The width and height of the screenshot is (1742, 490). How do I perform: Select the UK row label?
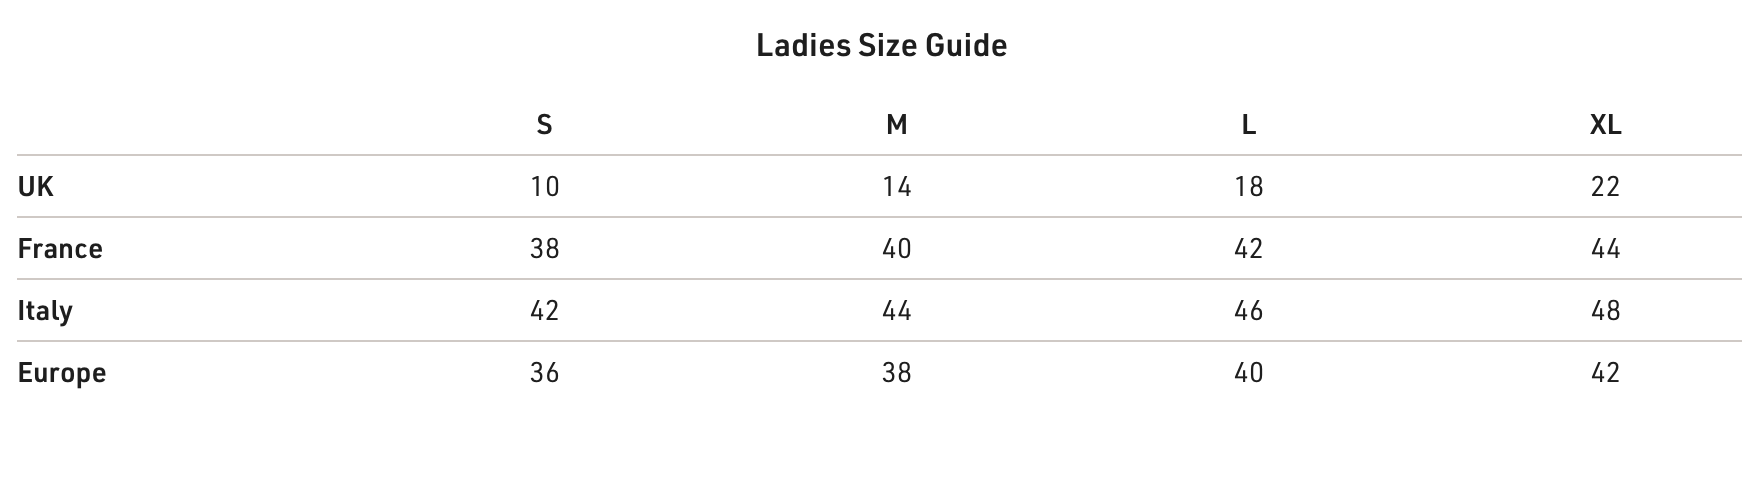[36, 186]
